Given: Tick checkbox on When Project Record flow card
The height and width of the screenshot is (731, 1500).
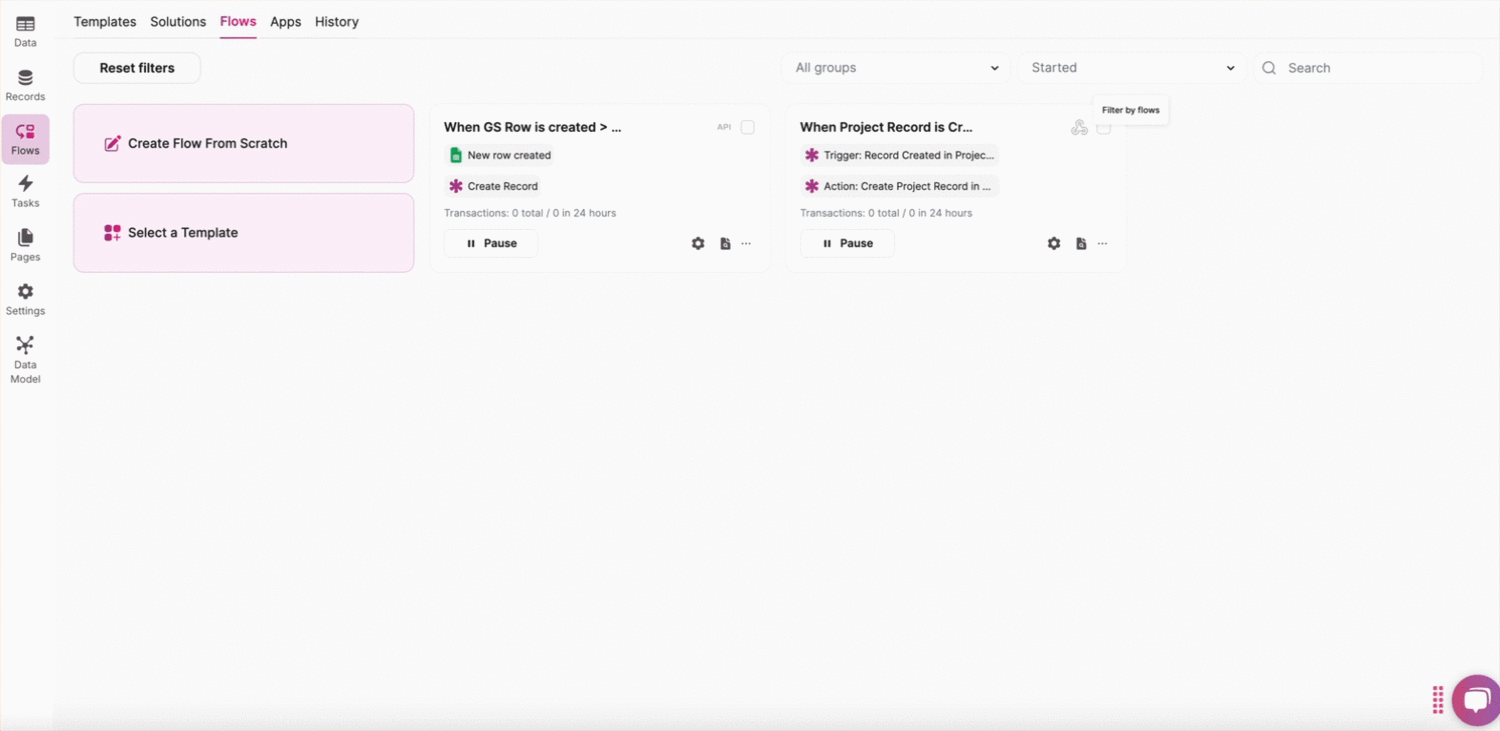Looking at the screenshot, I should click(1104, 129).
